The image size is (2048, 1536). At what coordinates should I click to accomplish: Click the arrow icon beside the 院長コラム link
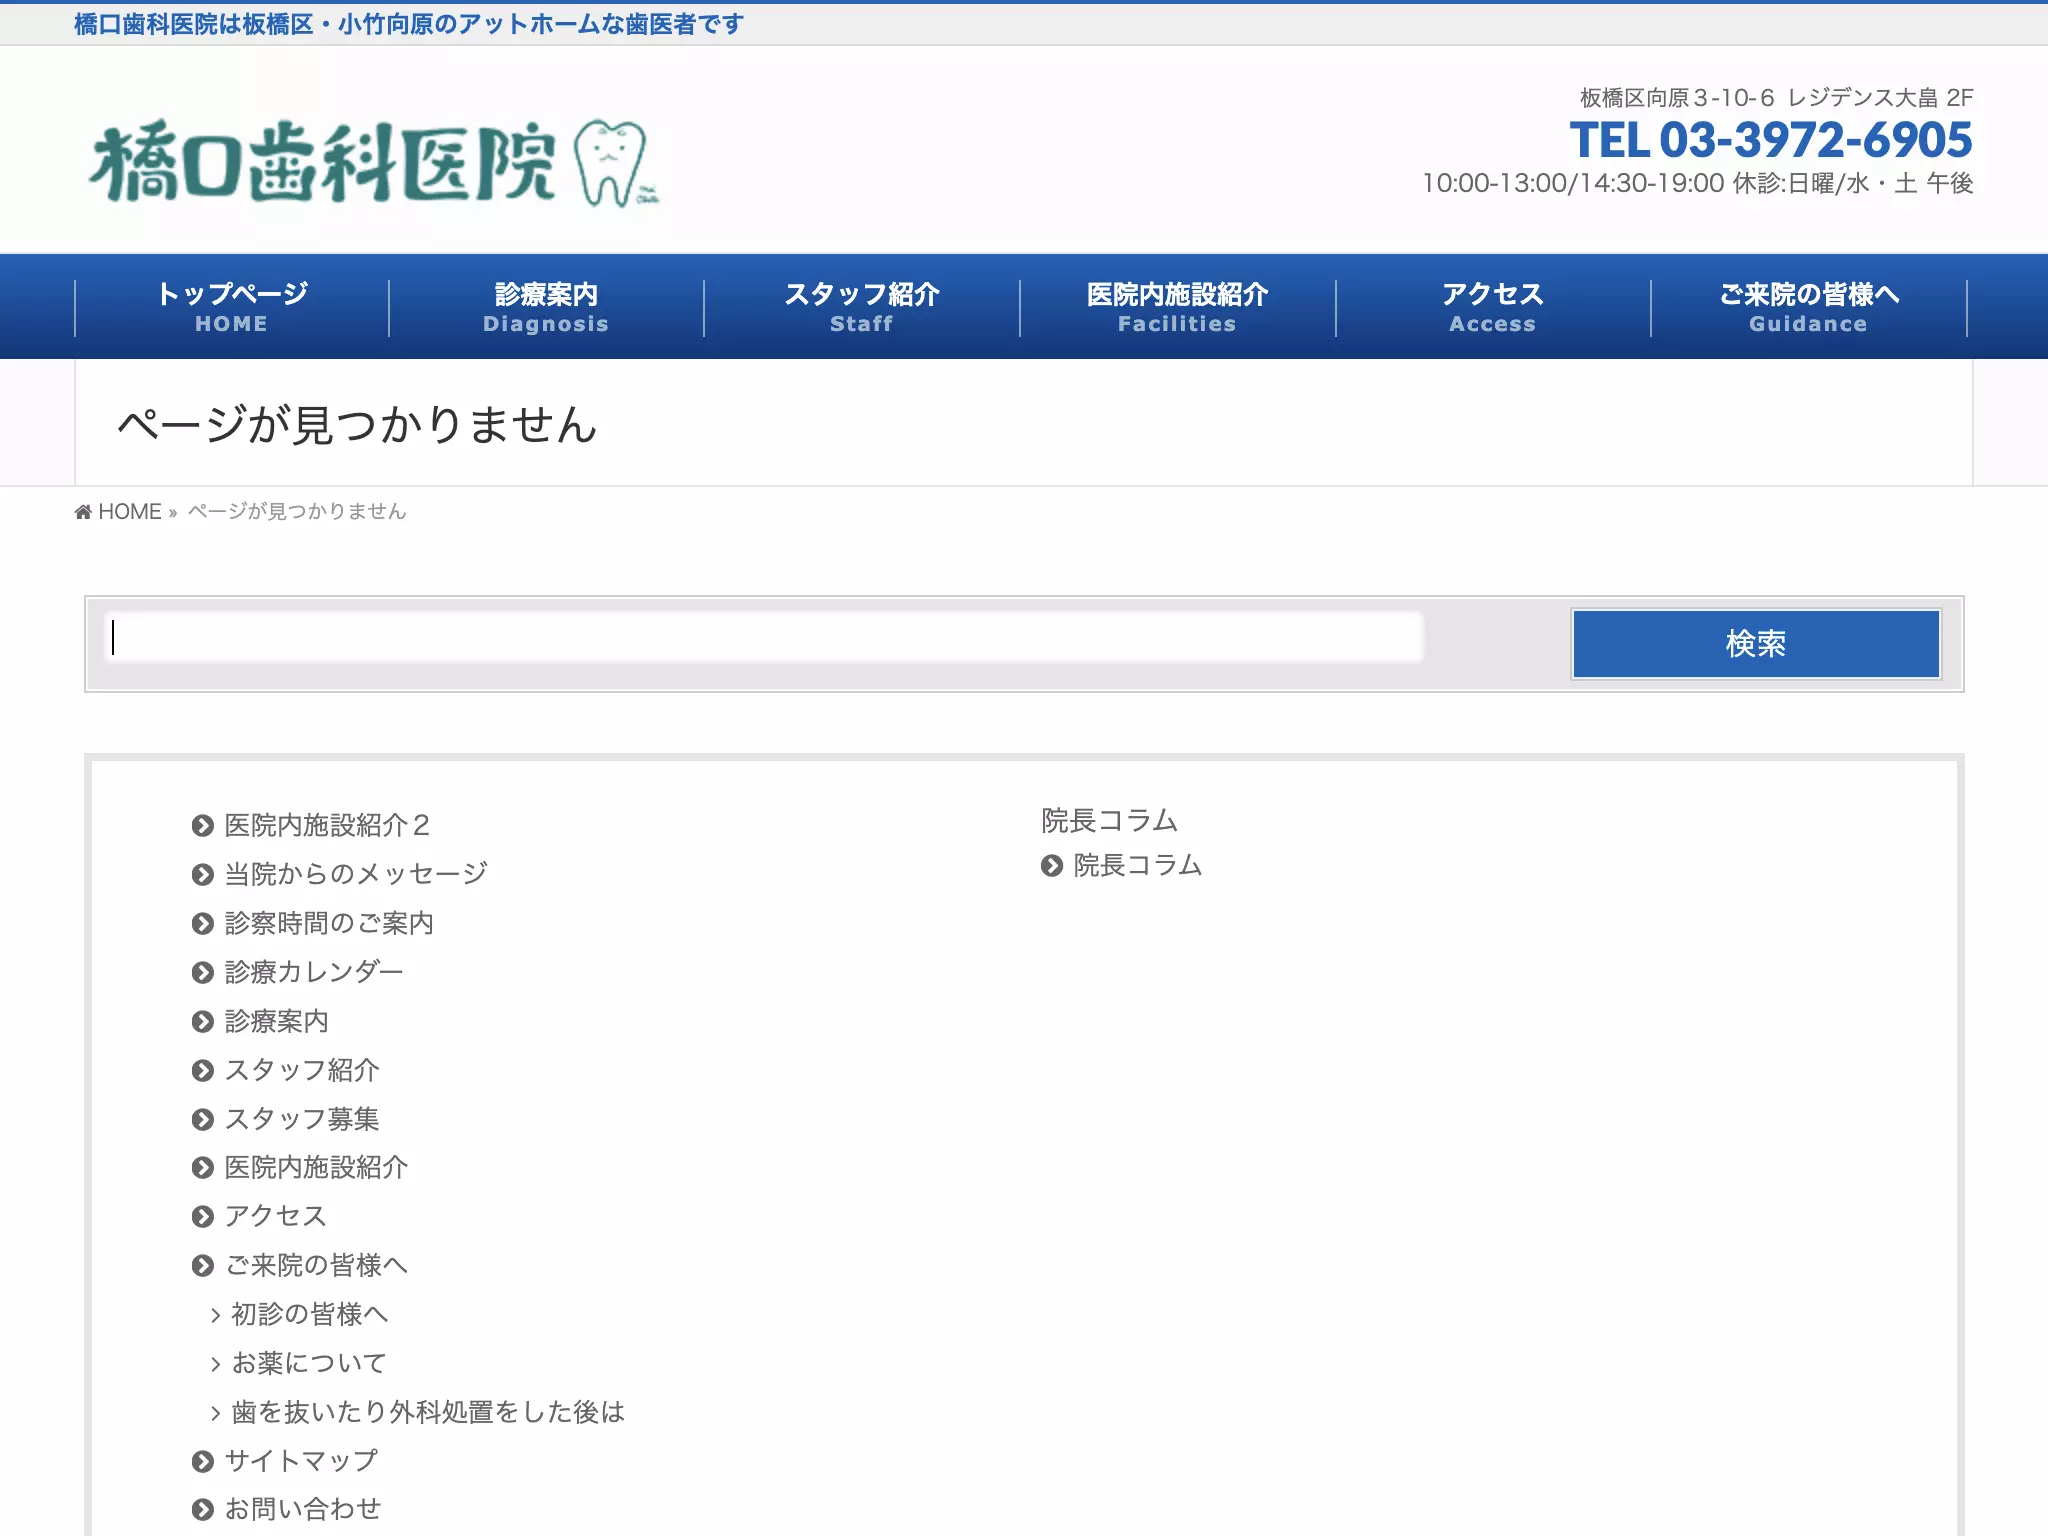(1052, 866)
